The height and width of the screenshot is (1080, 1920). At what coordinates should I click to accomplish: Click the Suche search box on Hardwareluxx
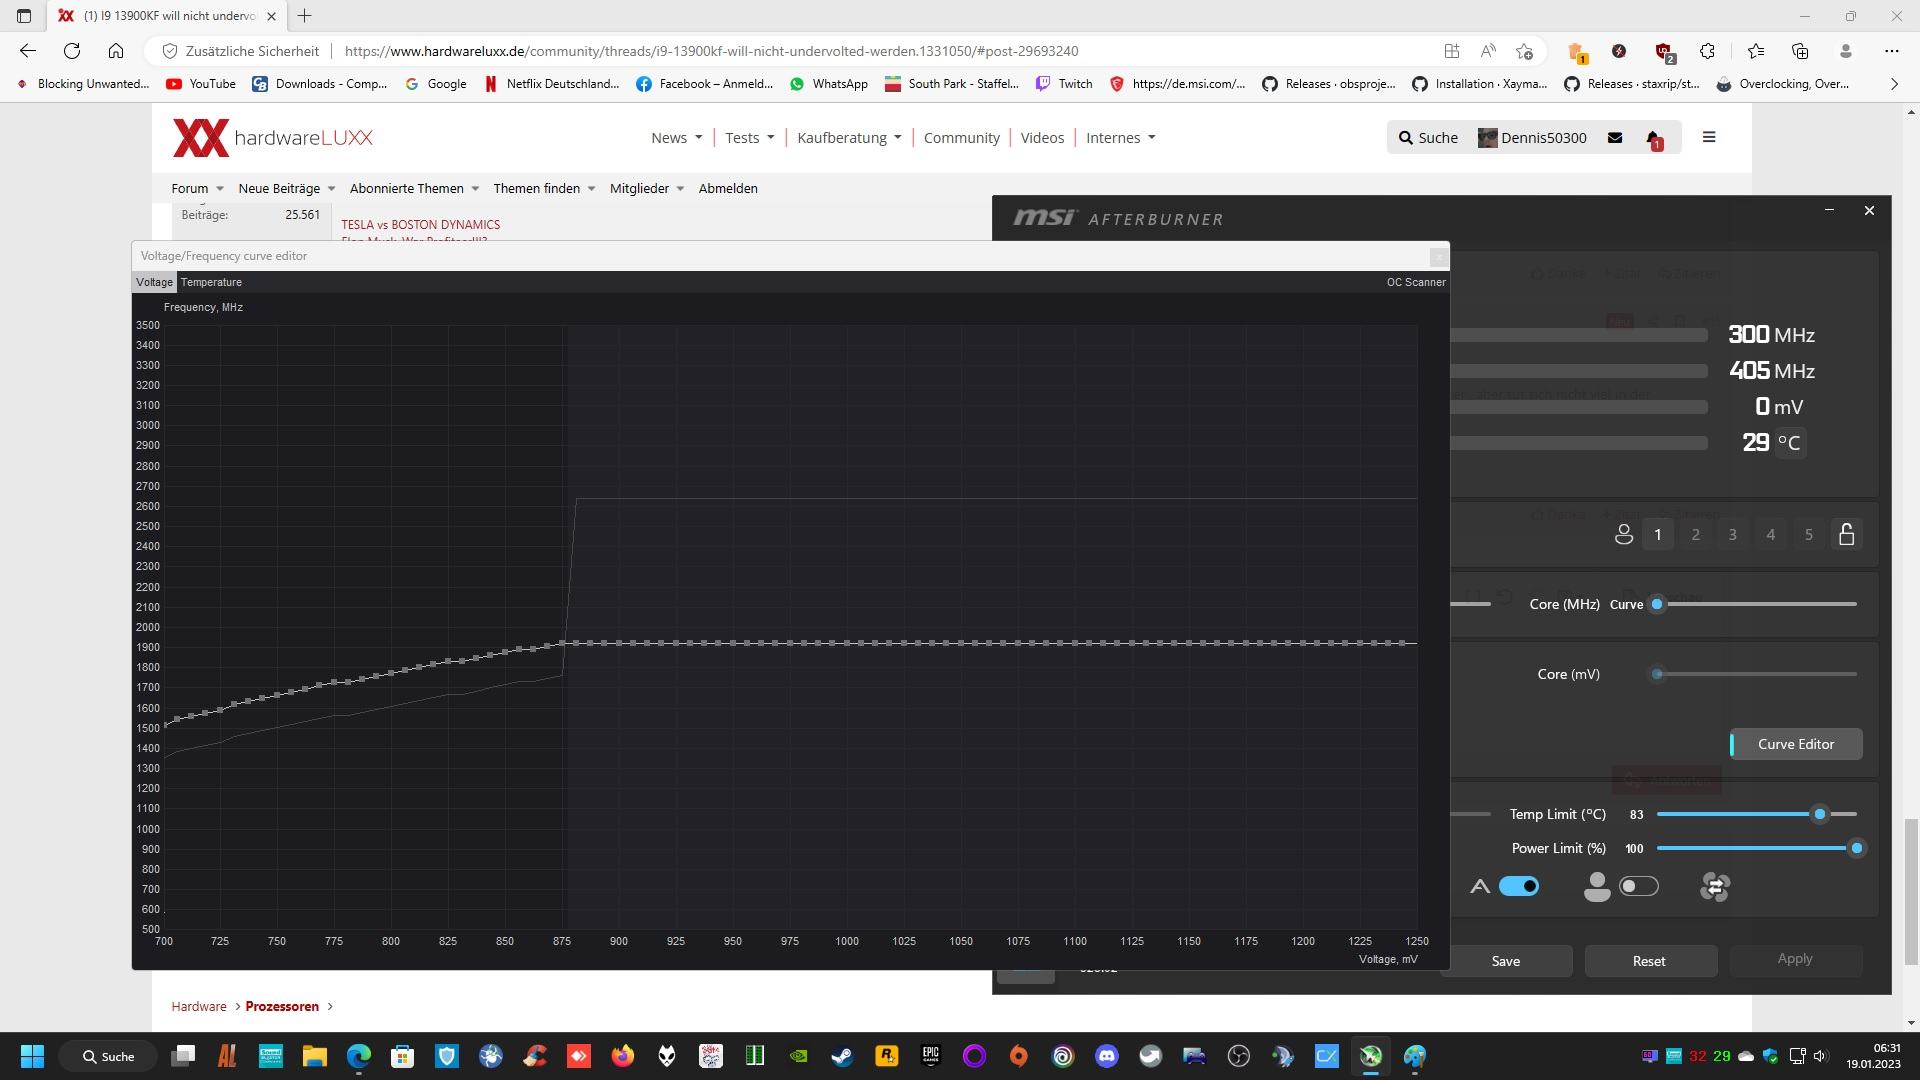pyautogui.click(x=1428, y=138)
